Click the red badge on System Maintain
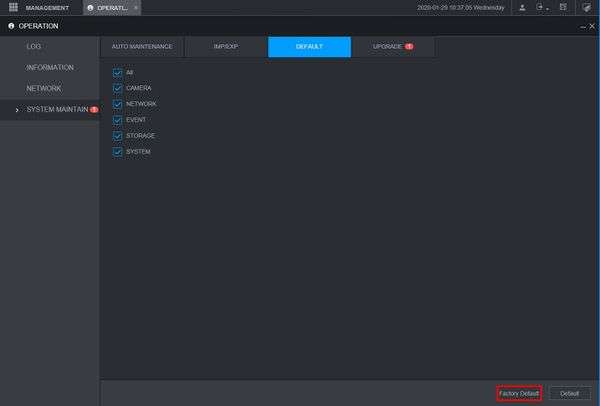Viewport: 600px width, 406px height. click(x=94, y=109)
